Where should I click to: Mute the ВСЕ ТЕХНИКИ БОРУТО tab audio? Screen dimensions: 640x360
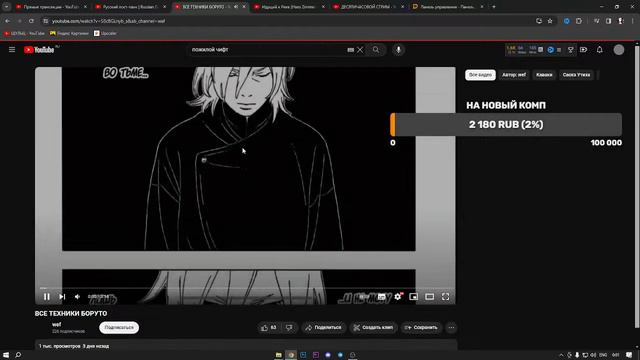[236, 7]
